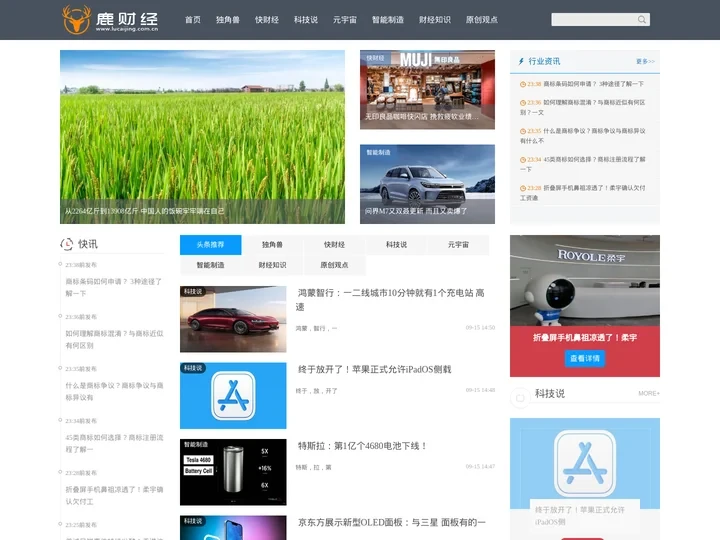The image size is (720, 540).
Task: Open 首页 in the top navigation
Action: coord(193,20)
